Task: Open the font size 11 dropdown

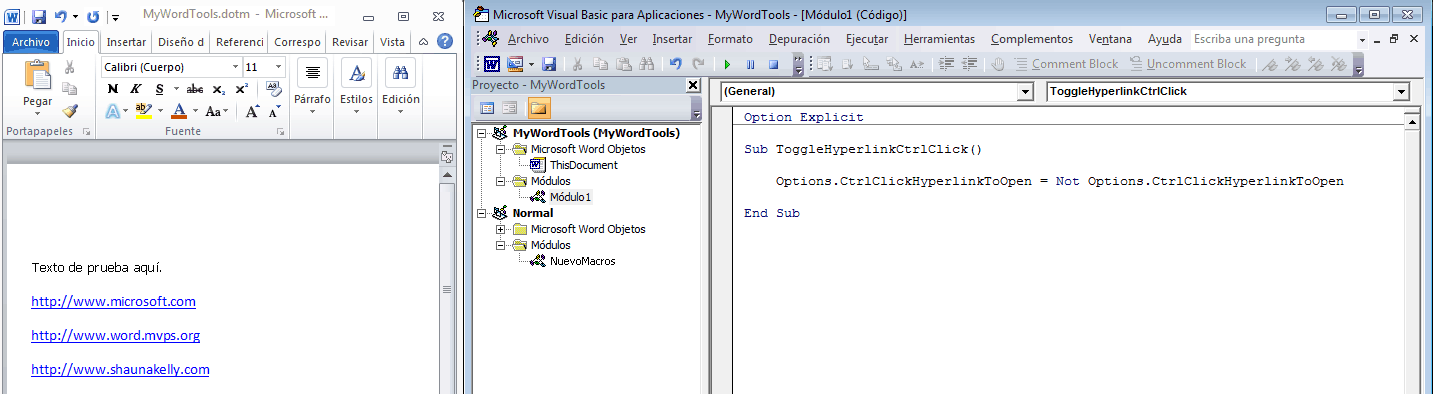Action: pyautogui.click(x=278, y=67)
